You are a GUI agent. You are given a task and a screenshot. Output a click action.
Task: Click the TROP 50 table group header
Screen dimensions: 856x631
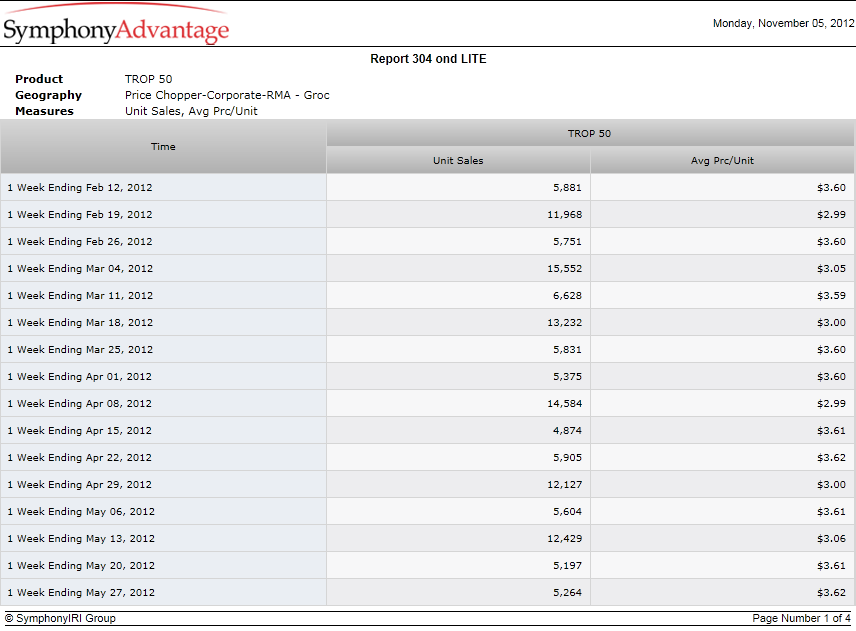pyautogui.click(x=590, y=134)
